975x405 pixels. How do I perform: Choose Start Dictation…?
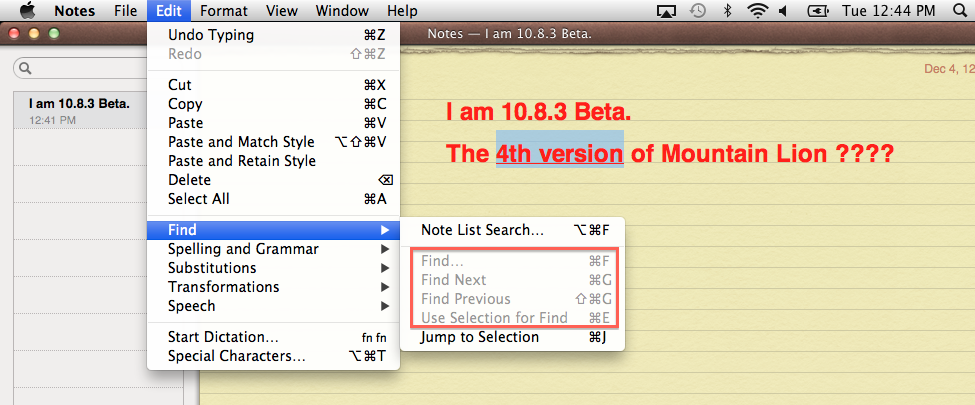coord(274,337)
